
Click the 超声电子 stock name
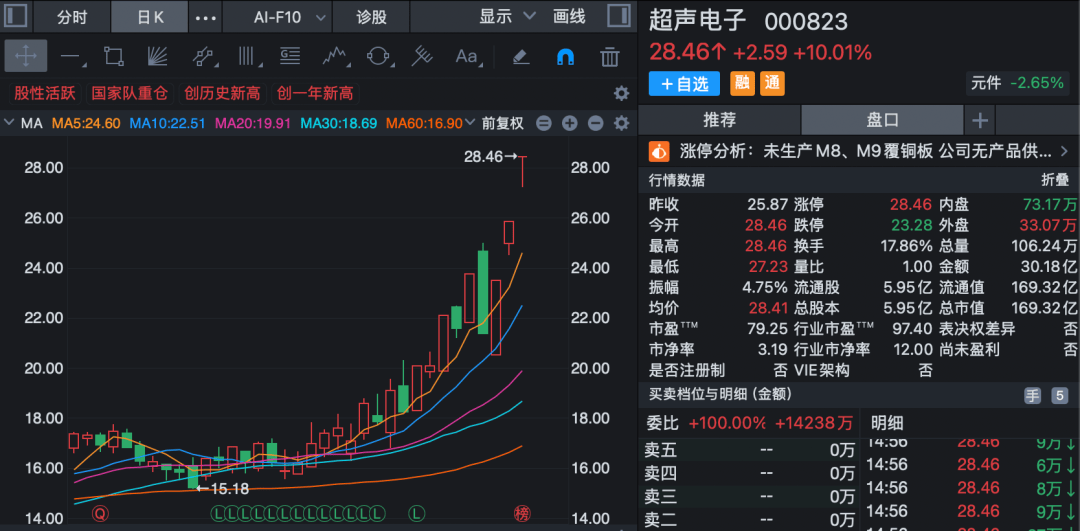point(698,21)
